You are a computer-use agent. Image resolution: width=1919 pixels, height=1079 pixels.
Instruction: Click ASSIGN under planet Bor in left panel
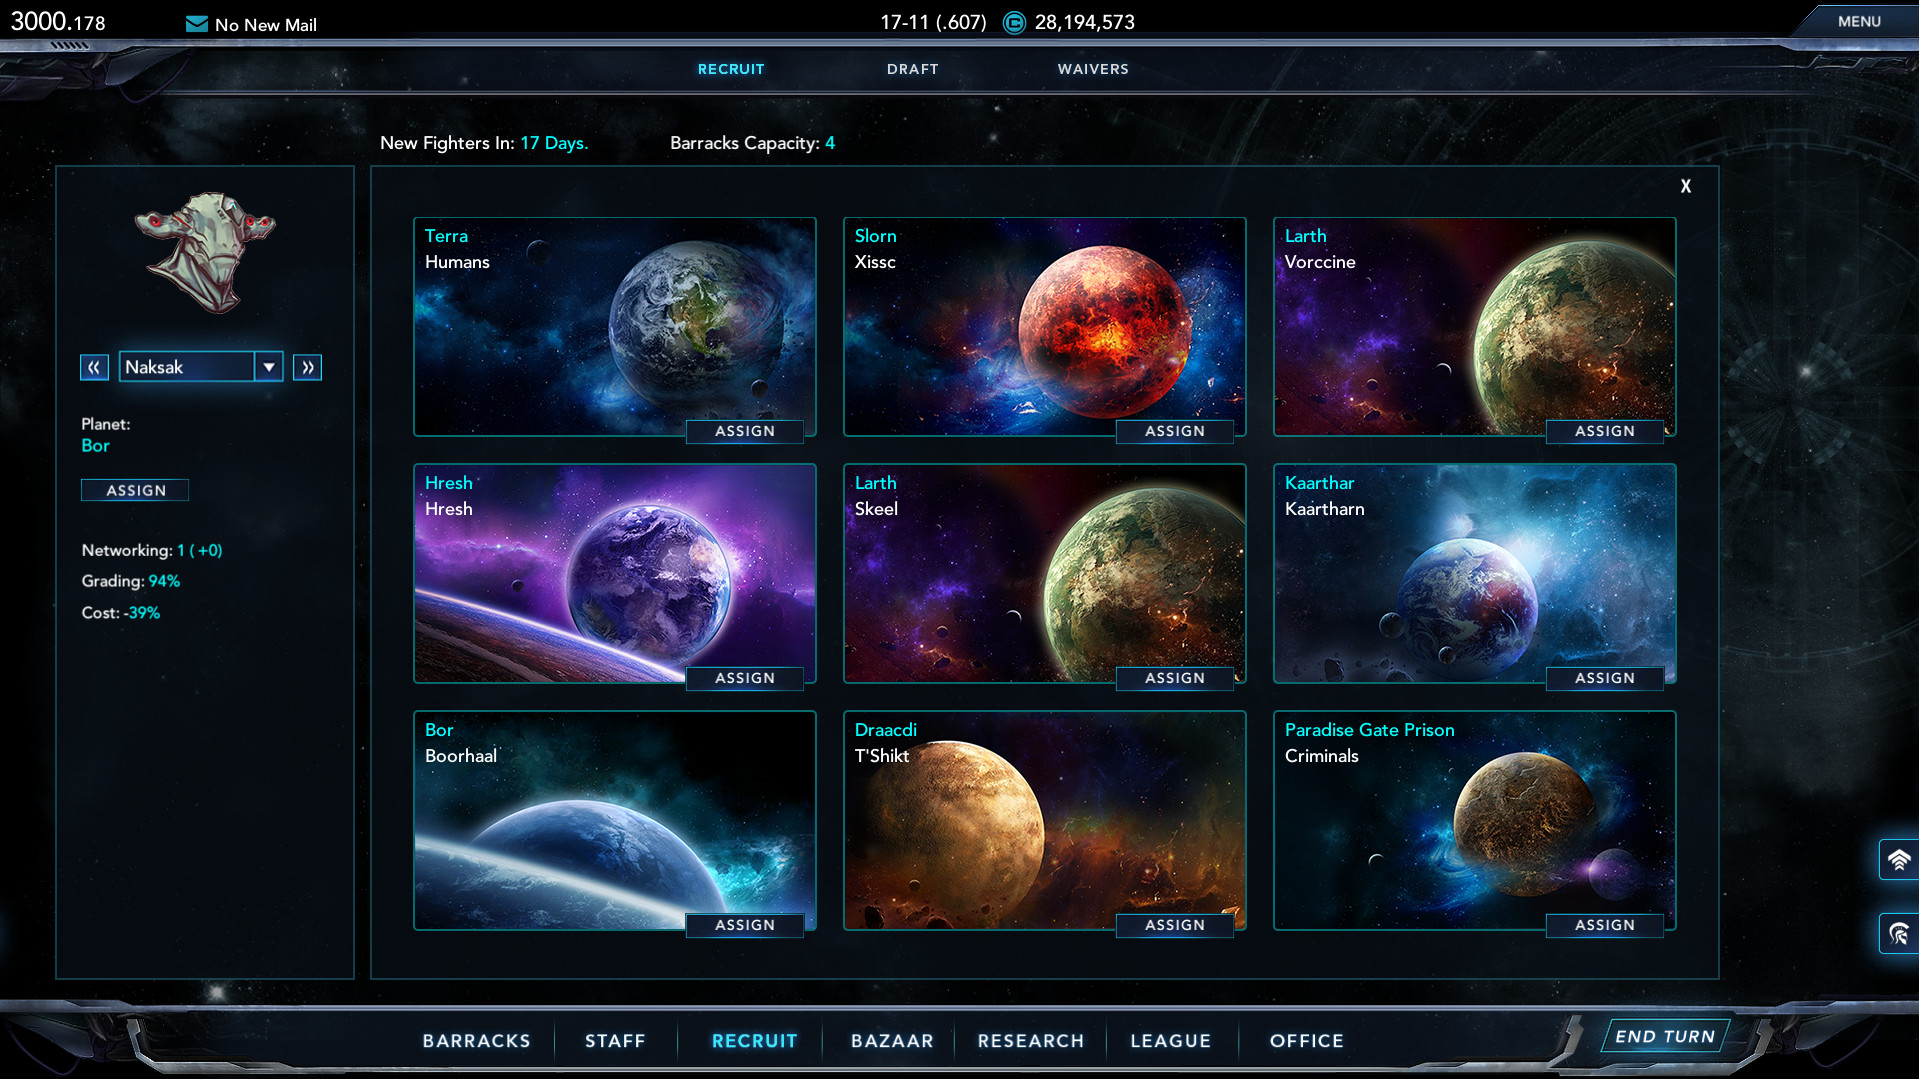134,490
